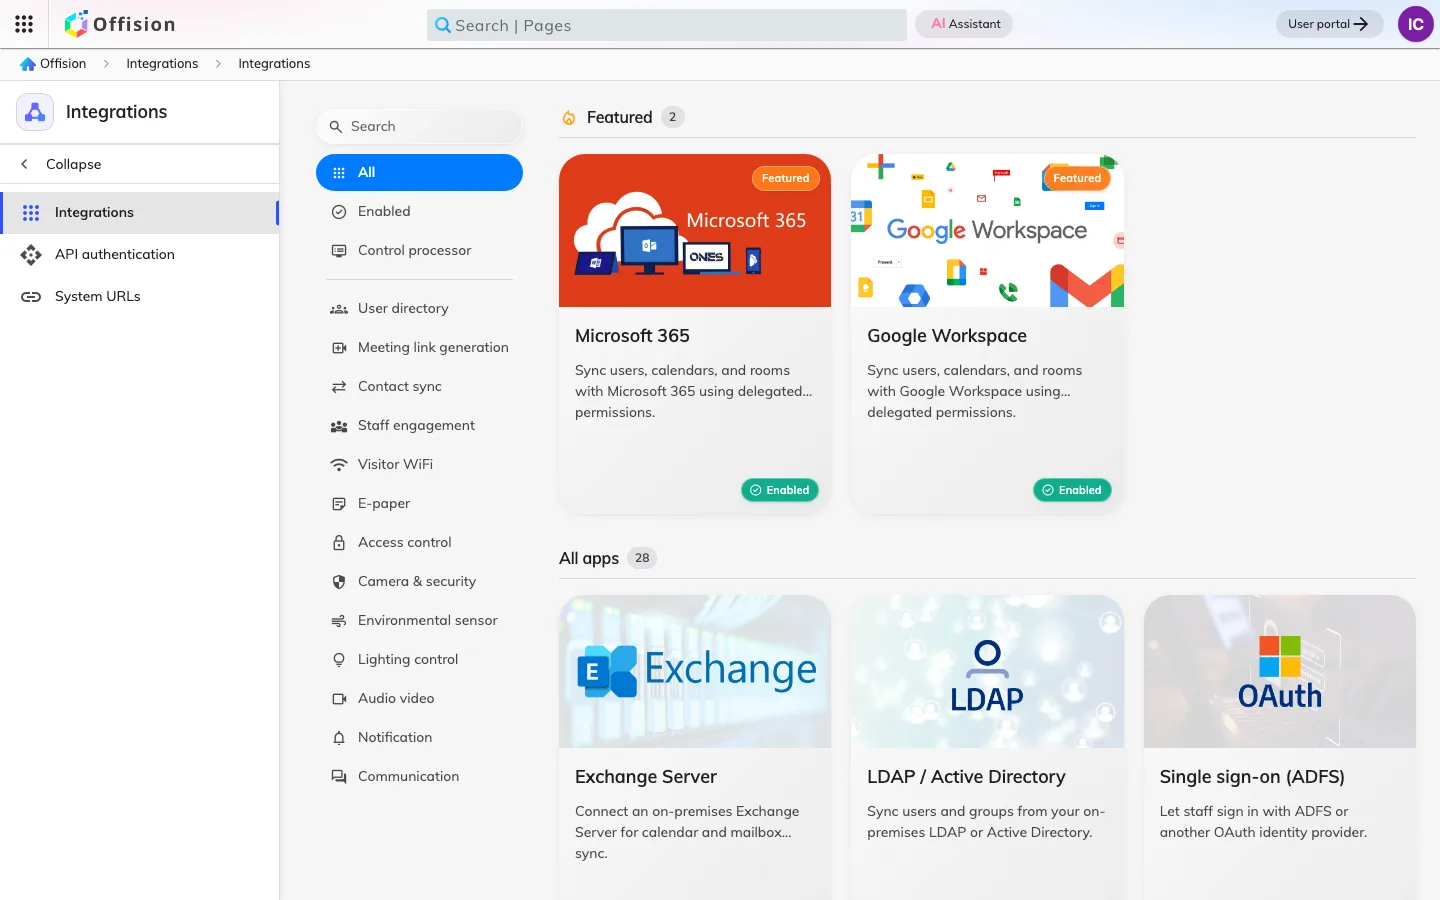Click the Notification bell icon

(339, 738)
